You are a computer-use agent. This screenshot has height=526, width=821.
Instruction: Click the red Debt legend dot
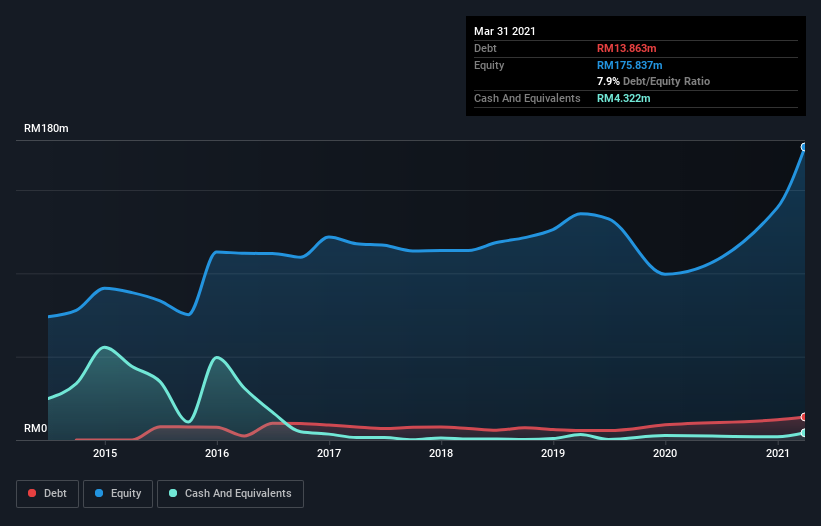pos(32,493)
